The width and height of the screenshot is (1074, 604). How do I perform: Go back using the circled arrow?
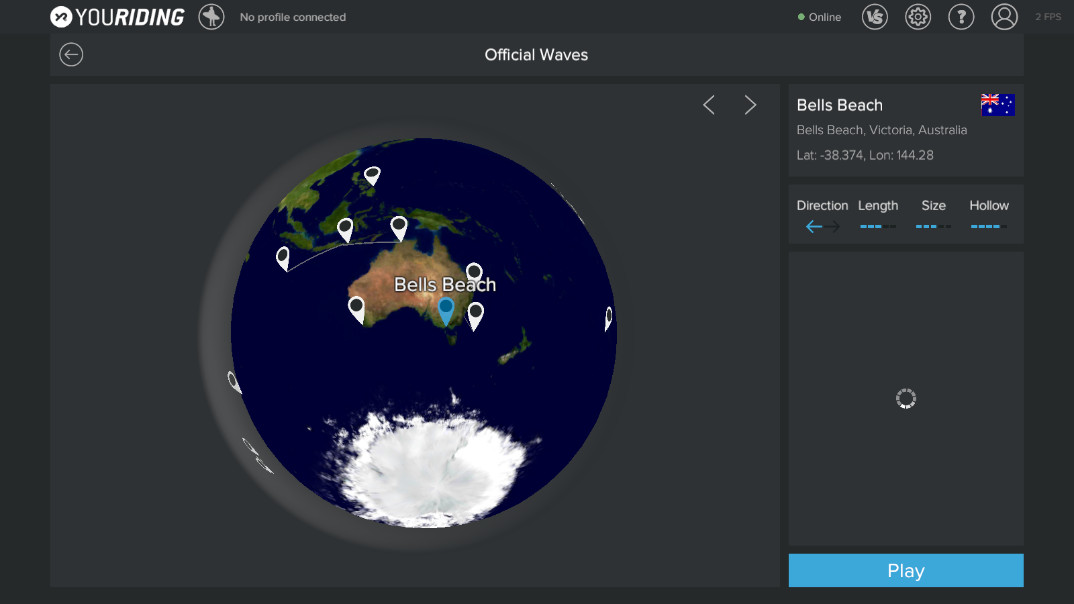71,55
